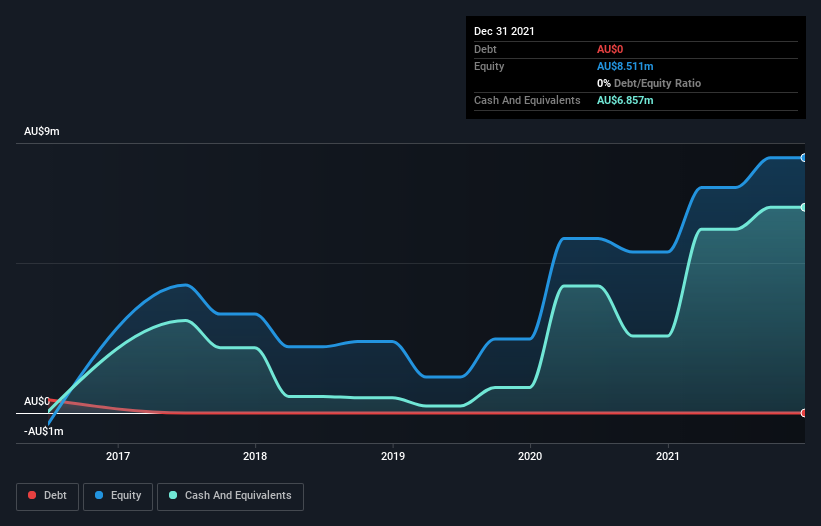This screenshot has height=526, width=821.
Task: Click the Dec 31 2021 tooltip date
Action: [504, 31]
